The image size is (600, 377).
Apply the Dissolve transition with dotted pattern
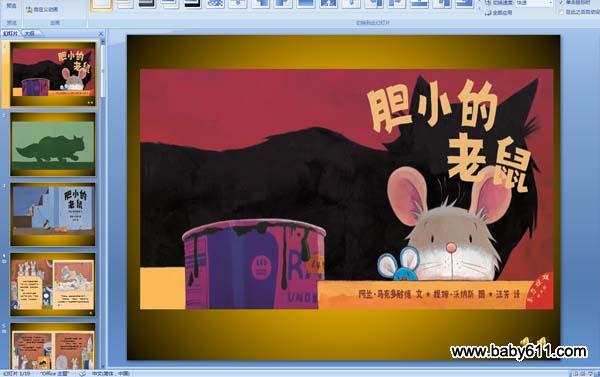click(215, 4)
